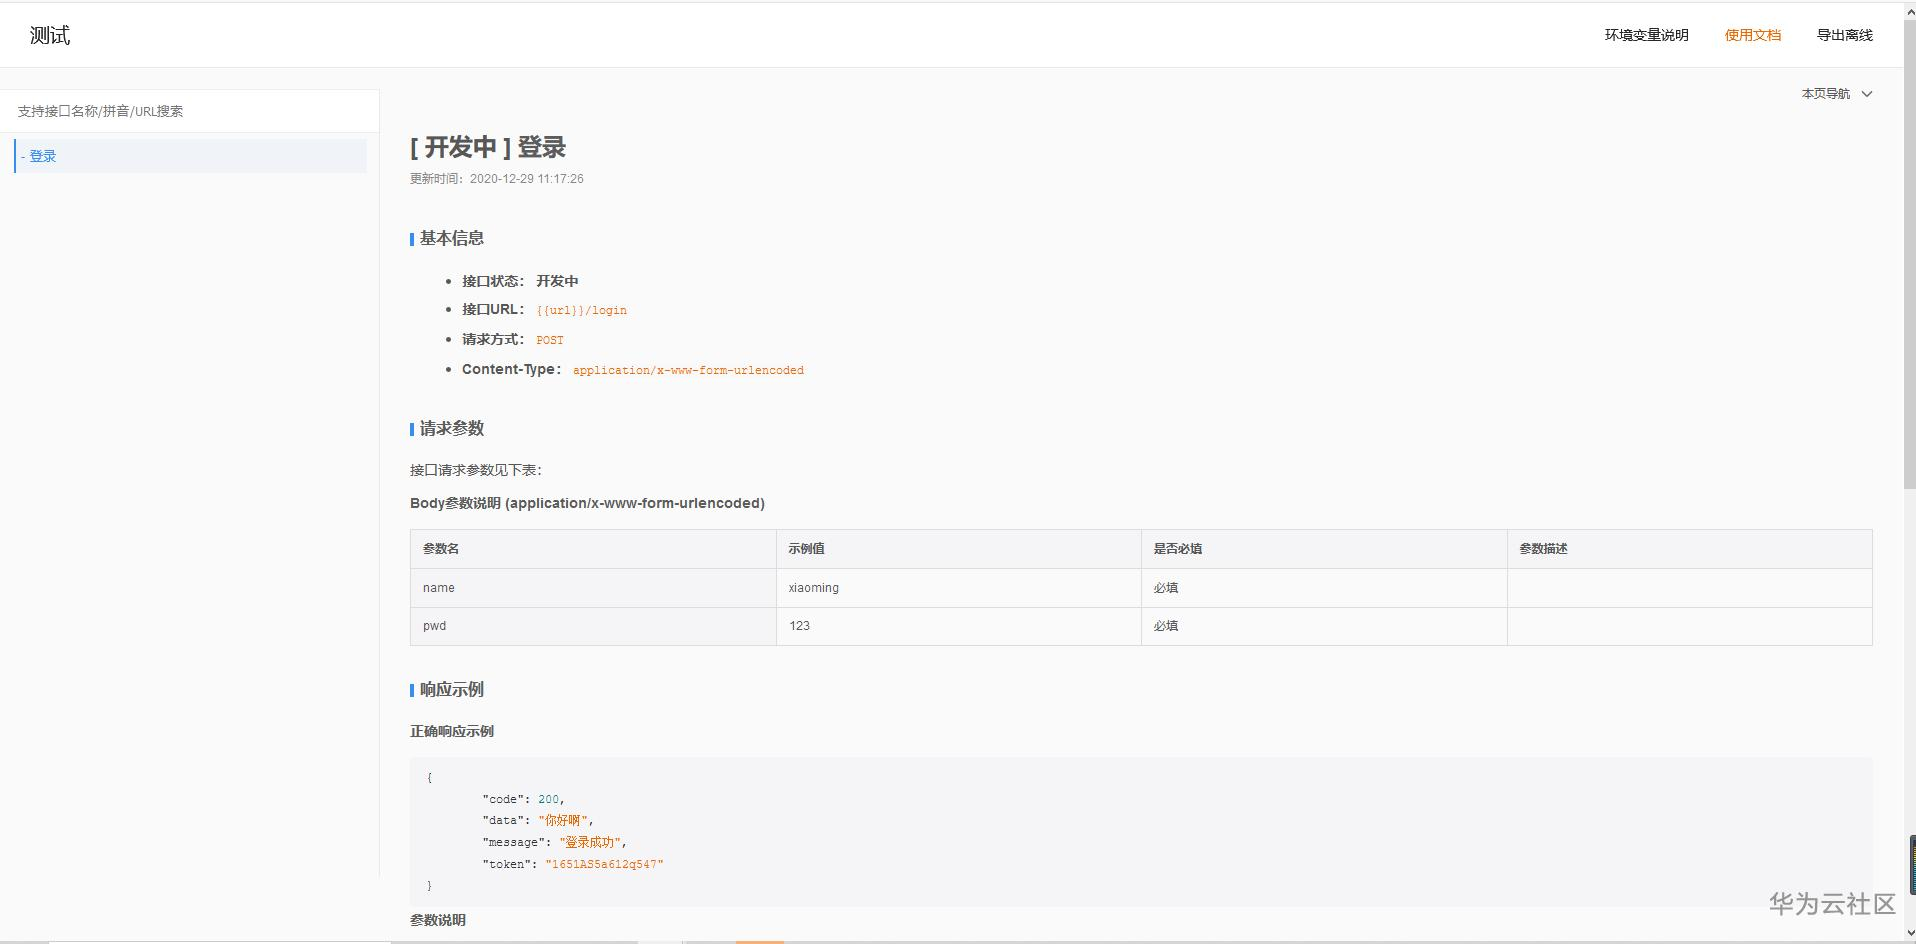Screen dimensions: 1916x944
Task: Click the Body参数说明 table caption
Action: (x=587, y=503)
